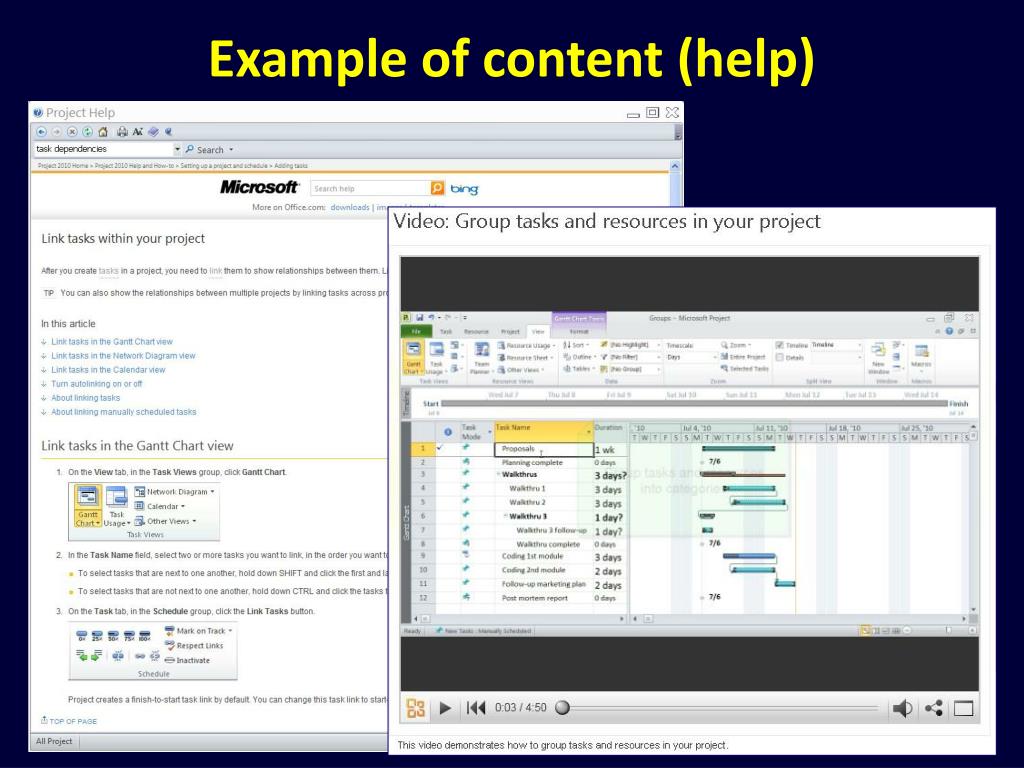Open the No Filter dropdown in video ribbon

pyautogui.click(x=658, y=357)
